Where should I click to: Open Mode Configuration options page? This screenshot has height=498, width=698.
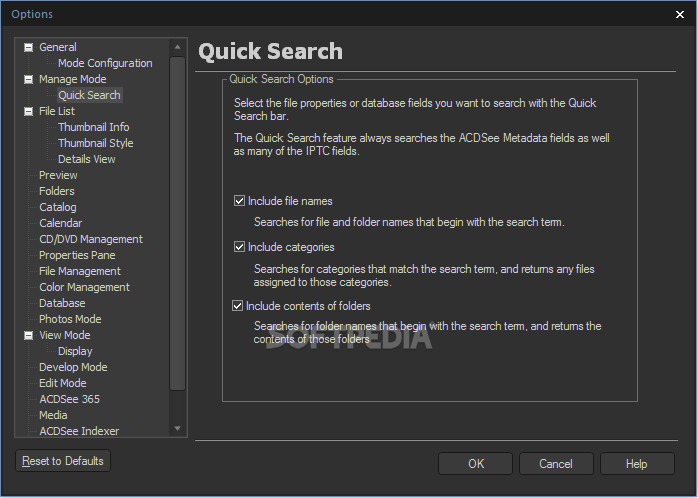tap(105, 63)
